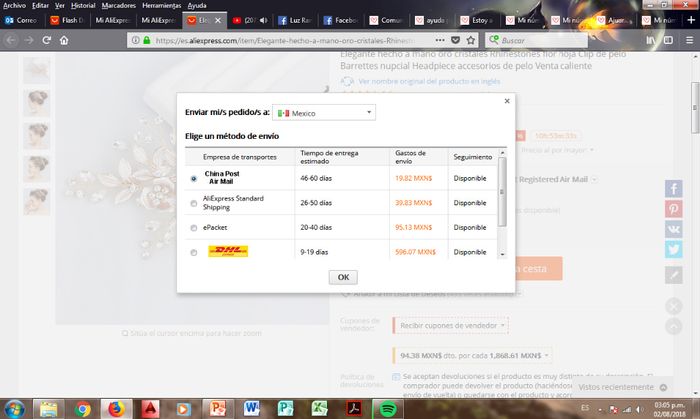Click the VK share icon
The image size is (700, 419).
674,229
